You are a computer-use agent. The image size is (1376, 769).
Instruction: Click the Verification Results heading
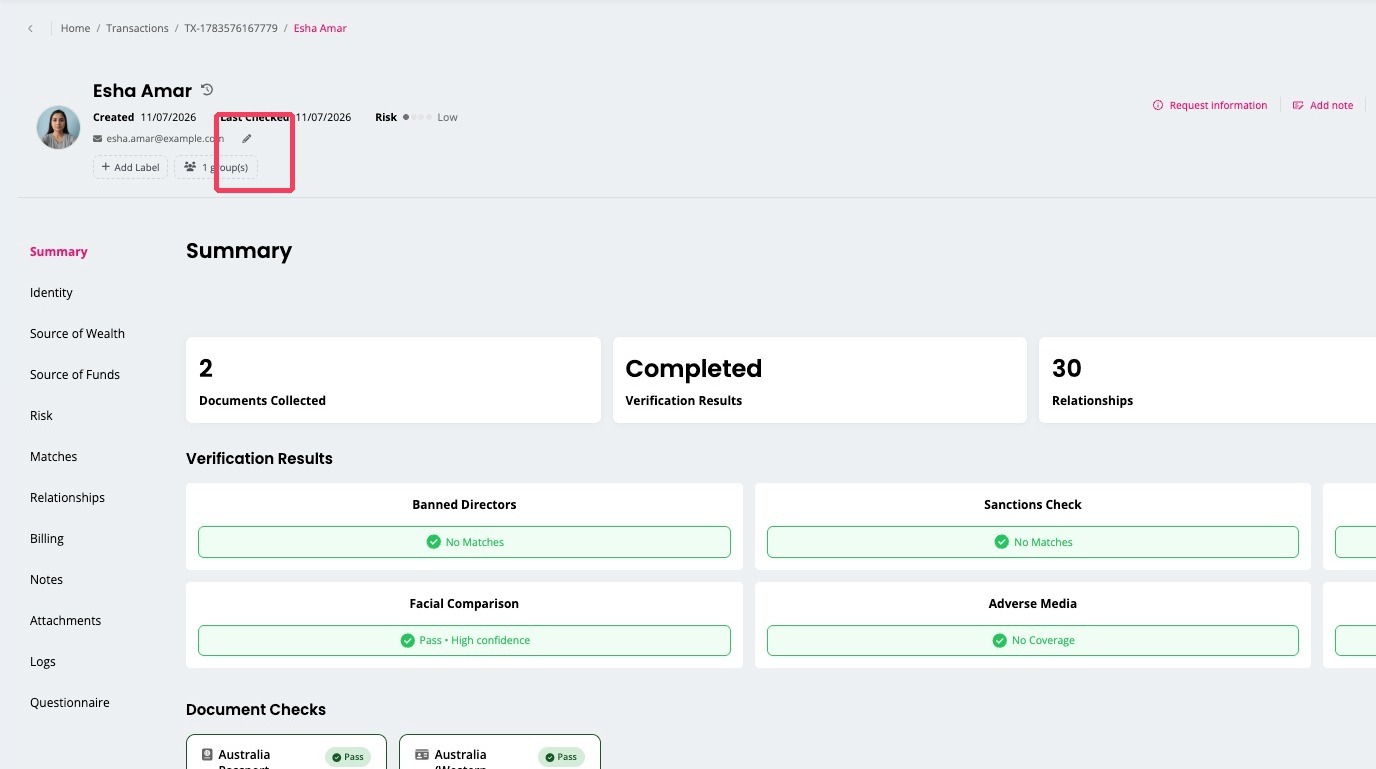(259, 459)
